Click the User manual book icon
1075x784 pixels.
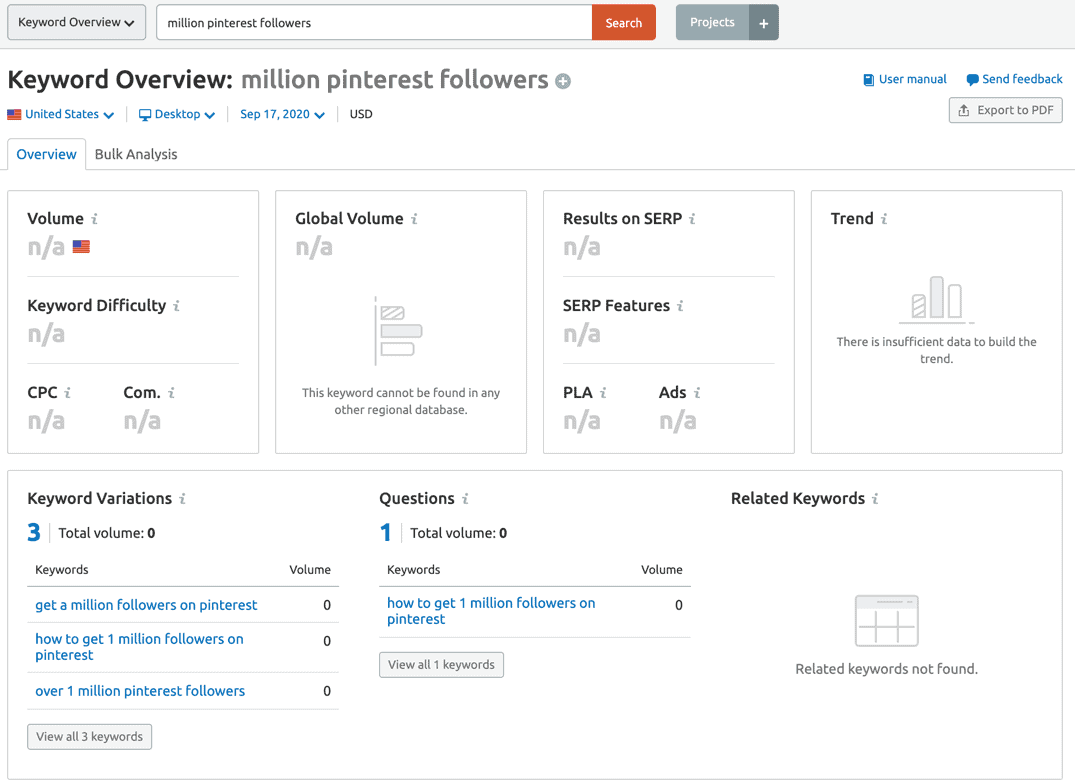pos(869,79)
